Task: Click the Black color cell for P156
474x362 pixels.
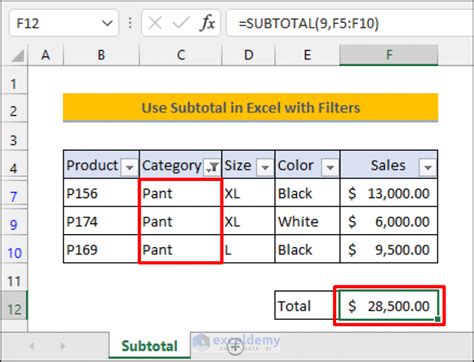Action: [307, 193]
